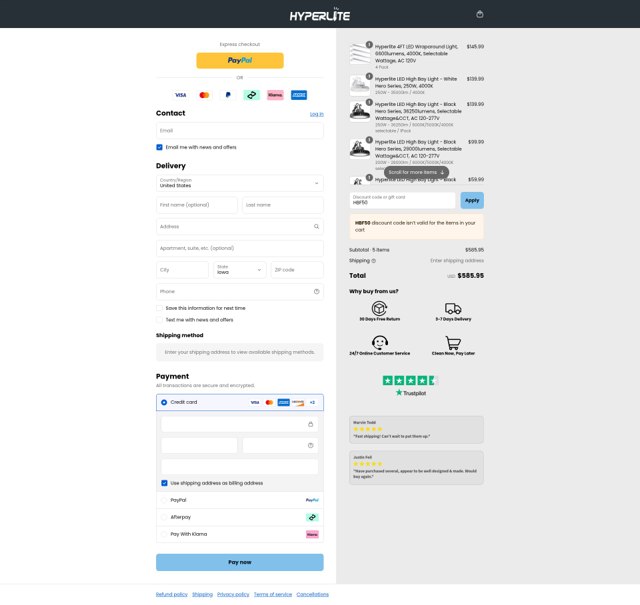Check Save this information for next time
Screen dimensions: 640x605
pos(159,308)
